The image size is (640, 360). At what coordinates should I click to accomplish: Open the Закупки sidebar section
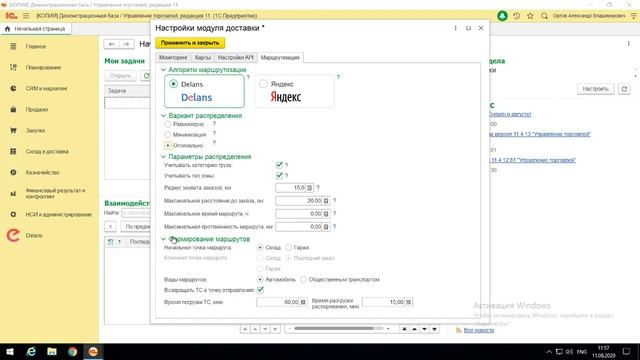(35, 131)
